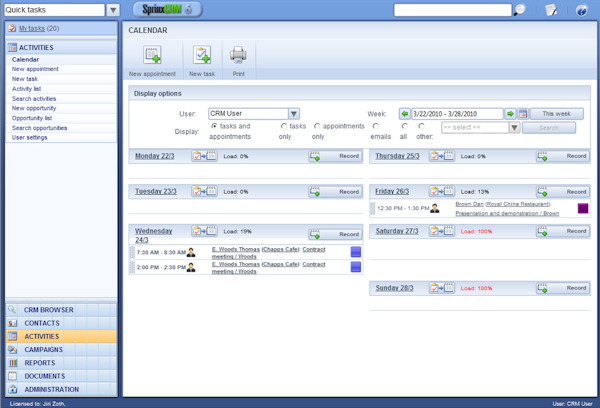
Task: Open Saturday 27/3 day heading link
Action: pos(397,231)
